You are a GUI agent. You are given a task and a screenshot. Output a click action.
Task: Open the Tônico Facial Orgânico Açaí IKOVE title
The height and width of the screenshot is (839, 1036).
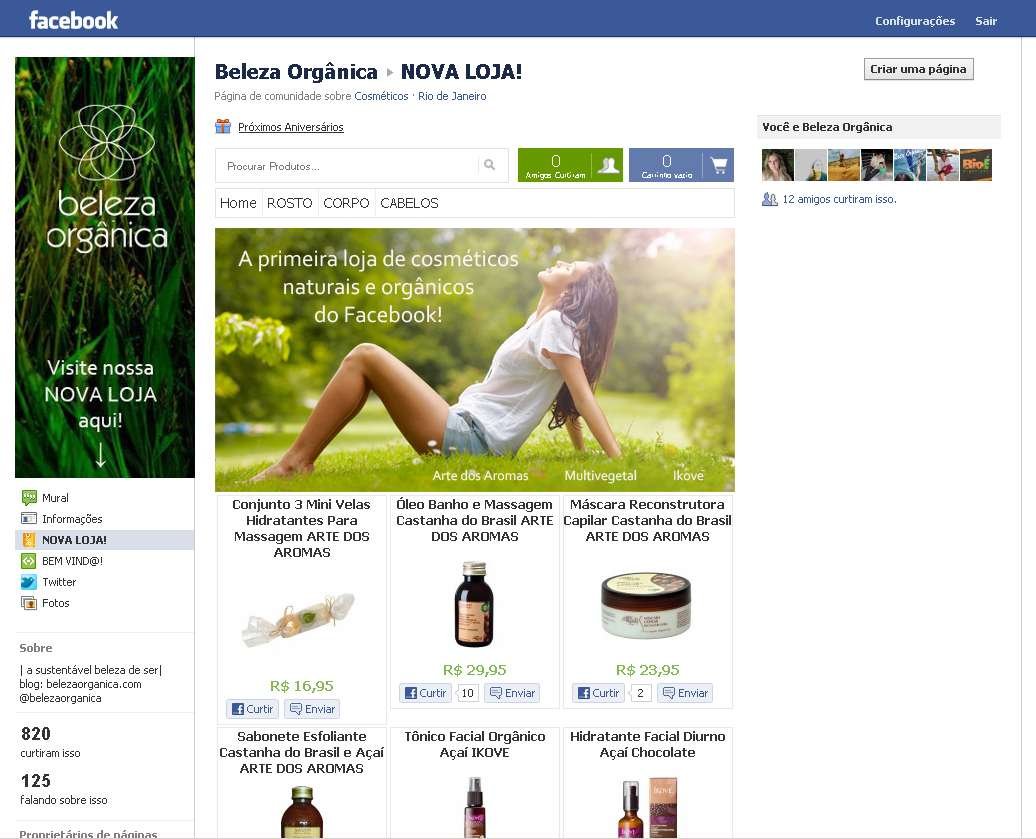(x=474, y=745)
